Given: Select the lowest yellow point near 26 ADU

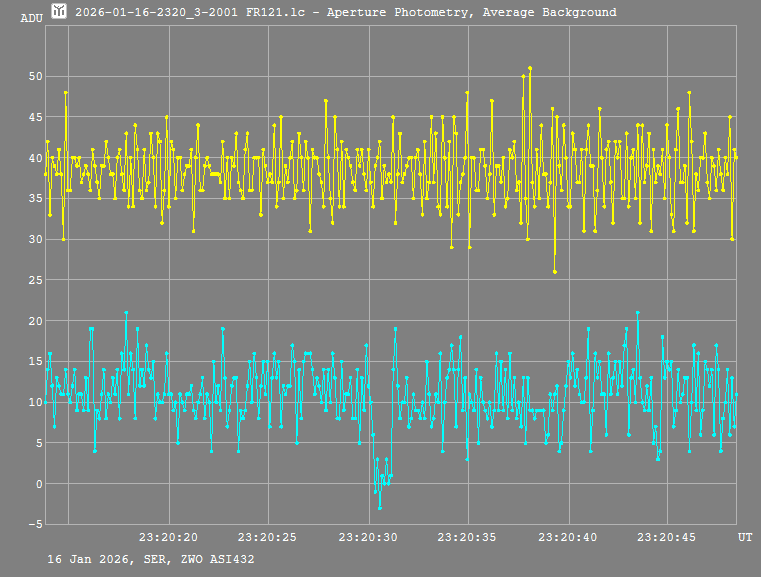Looking at the screenshot, I should pyautogui.click(x=555, y=272).
